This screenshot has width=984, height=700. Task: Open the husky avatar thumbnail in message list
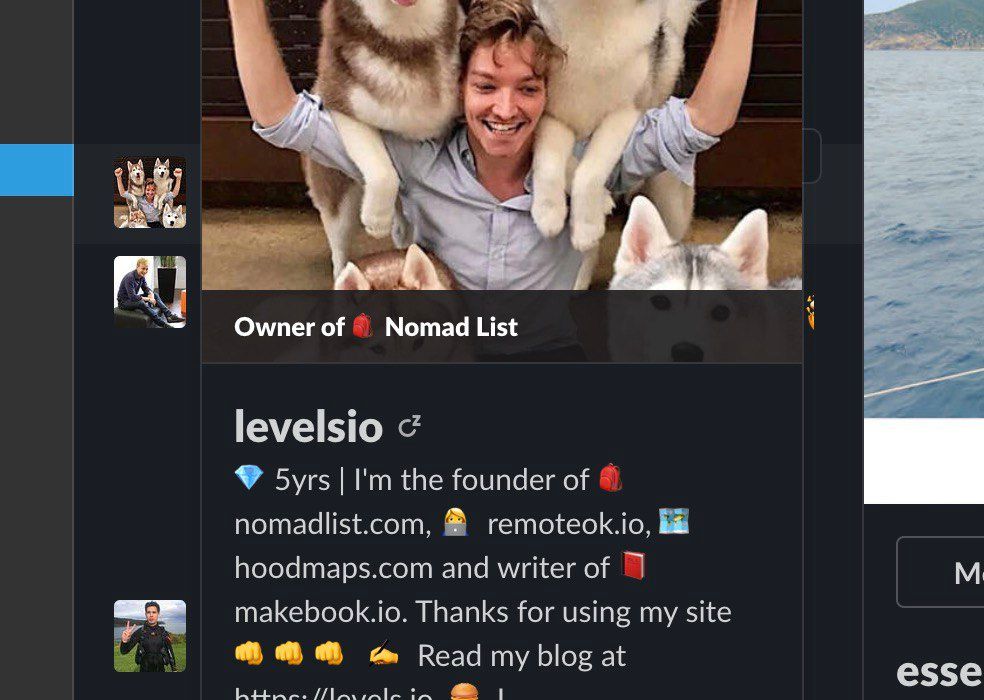[x=150, y=192]
